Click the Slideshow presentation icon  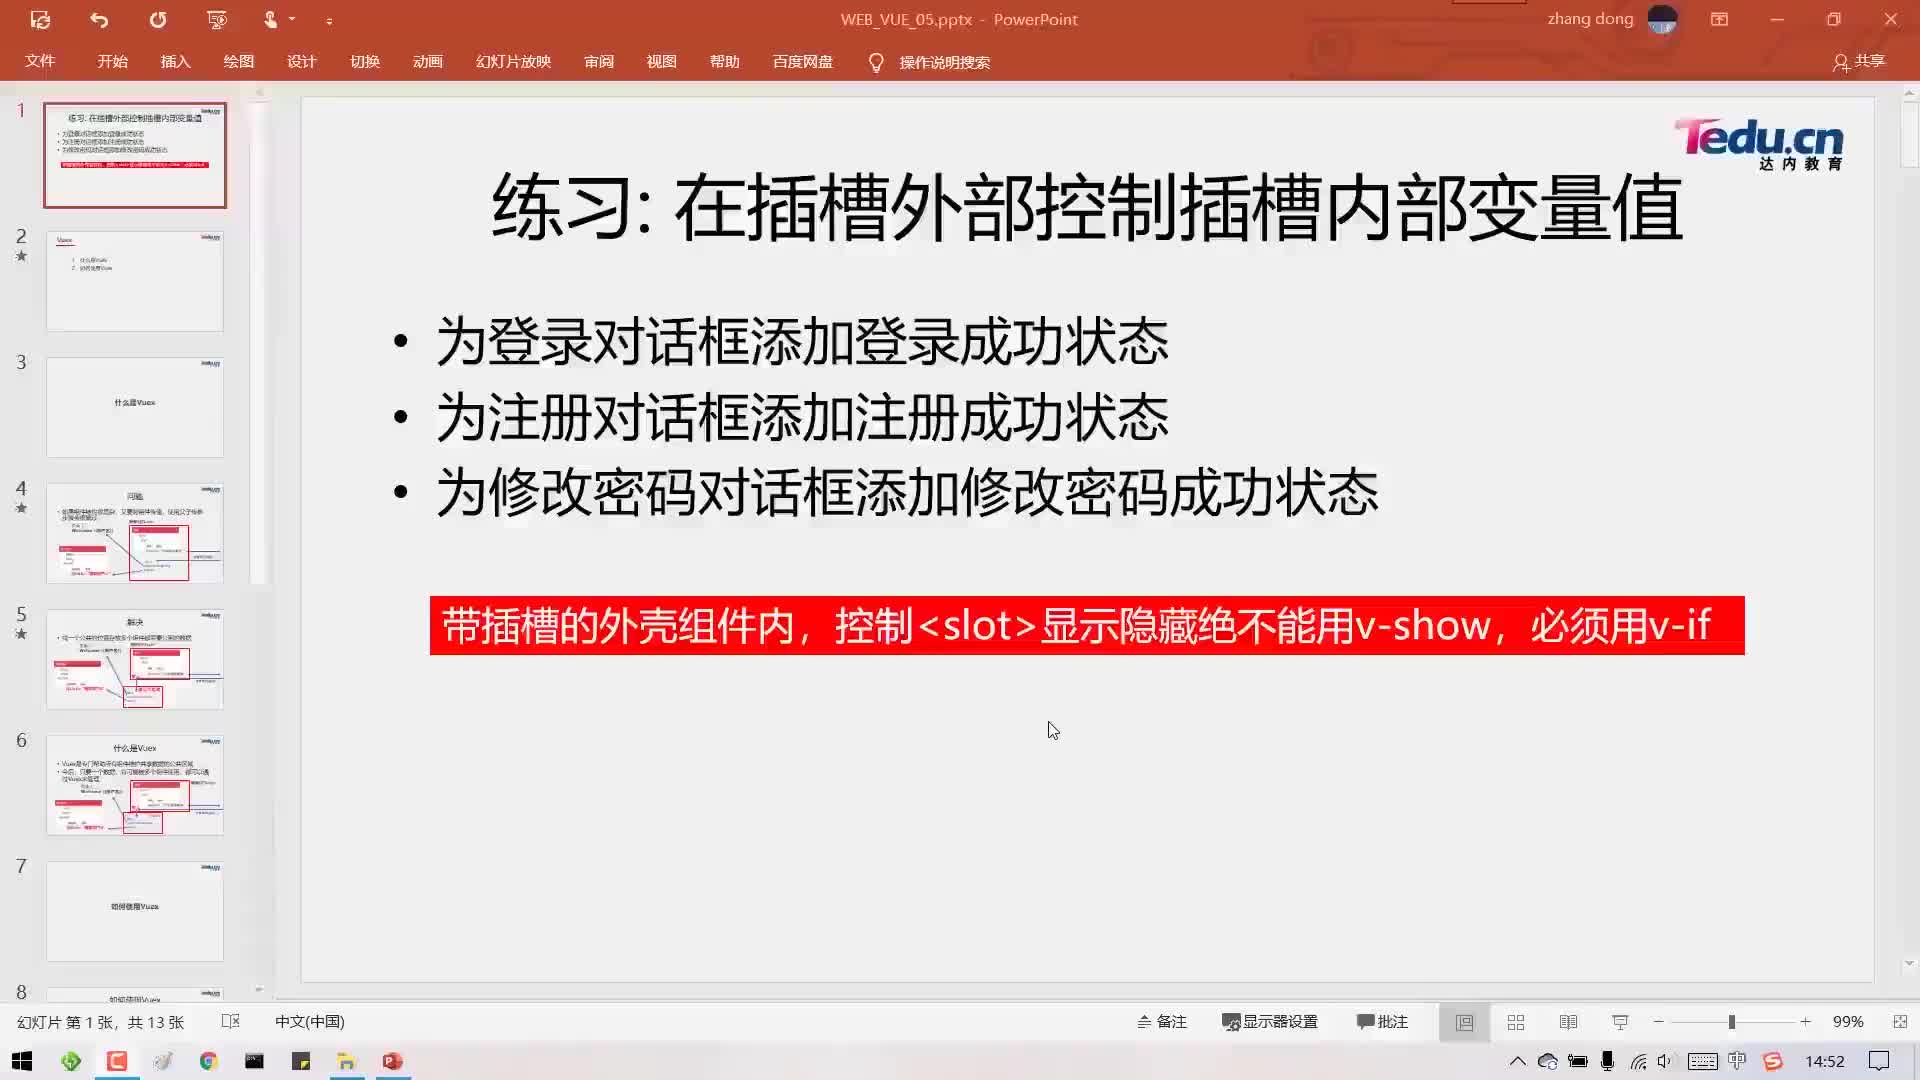point(1619,1021)
